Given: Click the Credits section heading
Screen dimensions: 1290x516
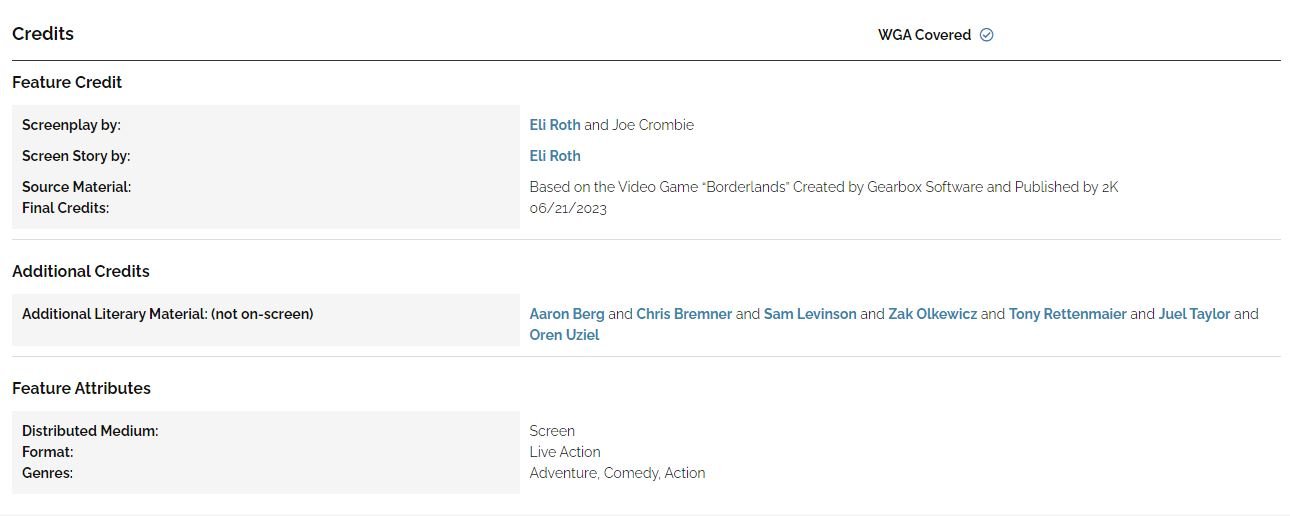Looking at the screenshot, I should pos(43,33).
